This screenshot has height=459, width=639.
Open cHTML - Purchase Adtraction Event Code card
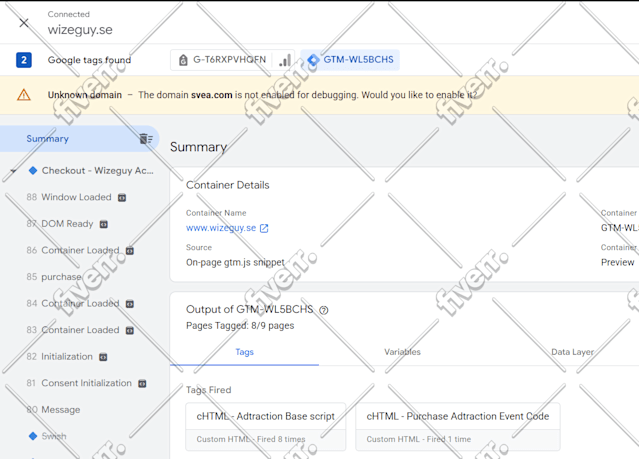click(458, 426)
